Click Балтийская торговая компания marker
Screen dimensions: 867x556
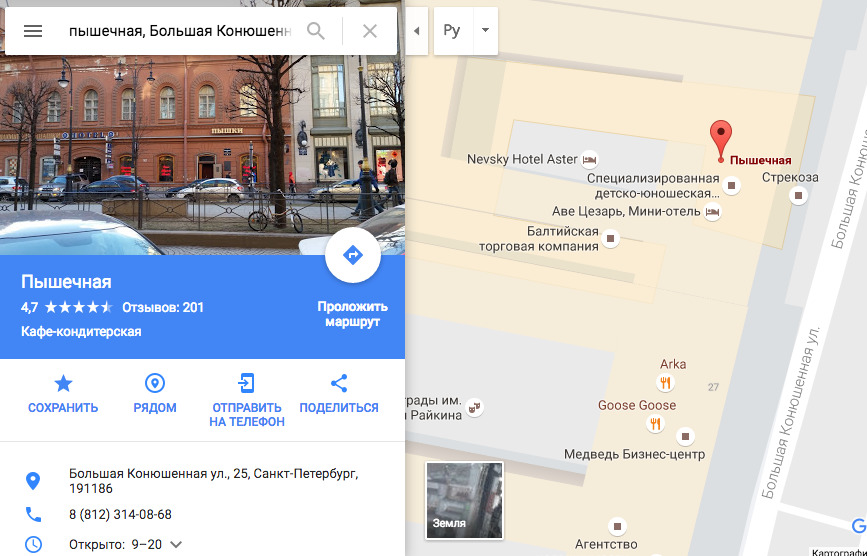610,238
